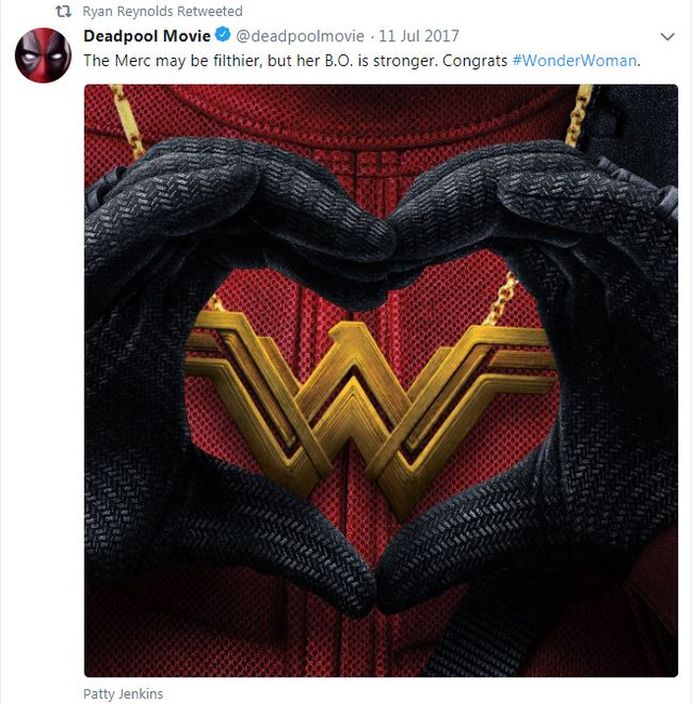Open the Deadpool mask profile avatar
This screenshot has width=692, height=704.
43,55
